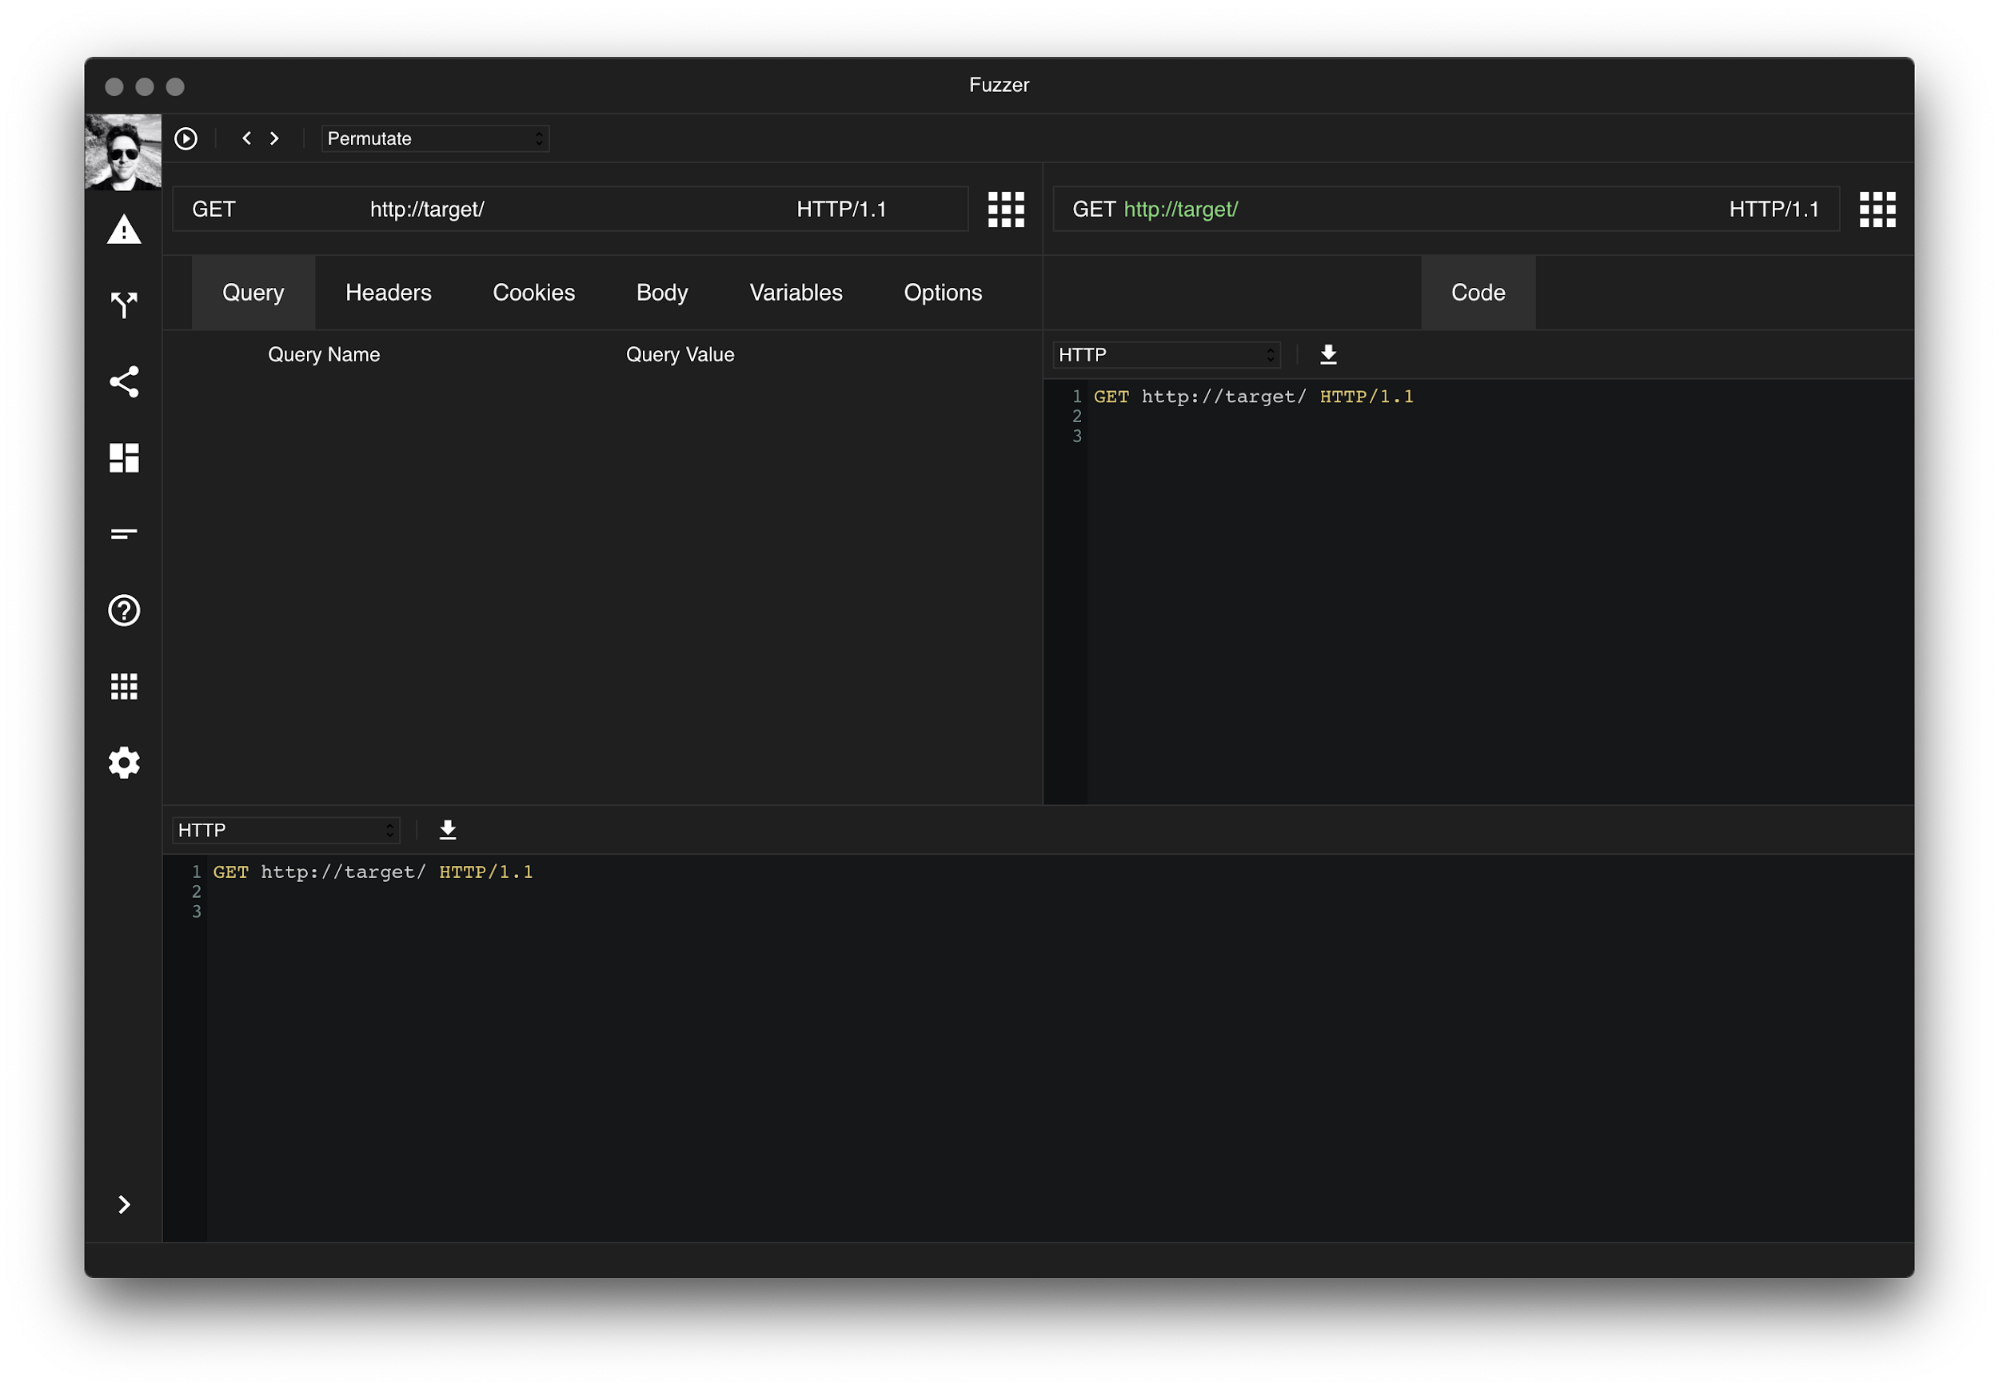Image resolution: width=1999 pixels, height=1390 pixels.
Task: Open HTTP format dropdown in bottom panel
Action: click(286, 830)
